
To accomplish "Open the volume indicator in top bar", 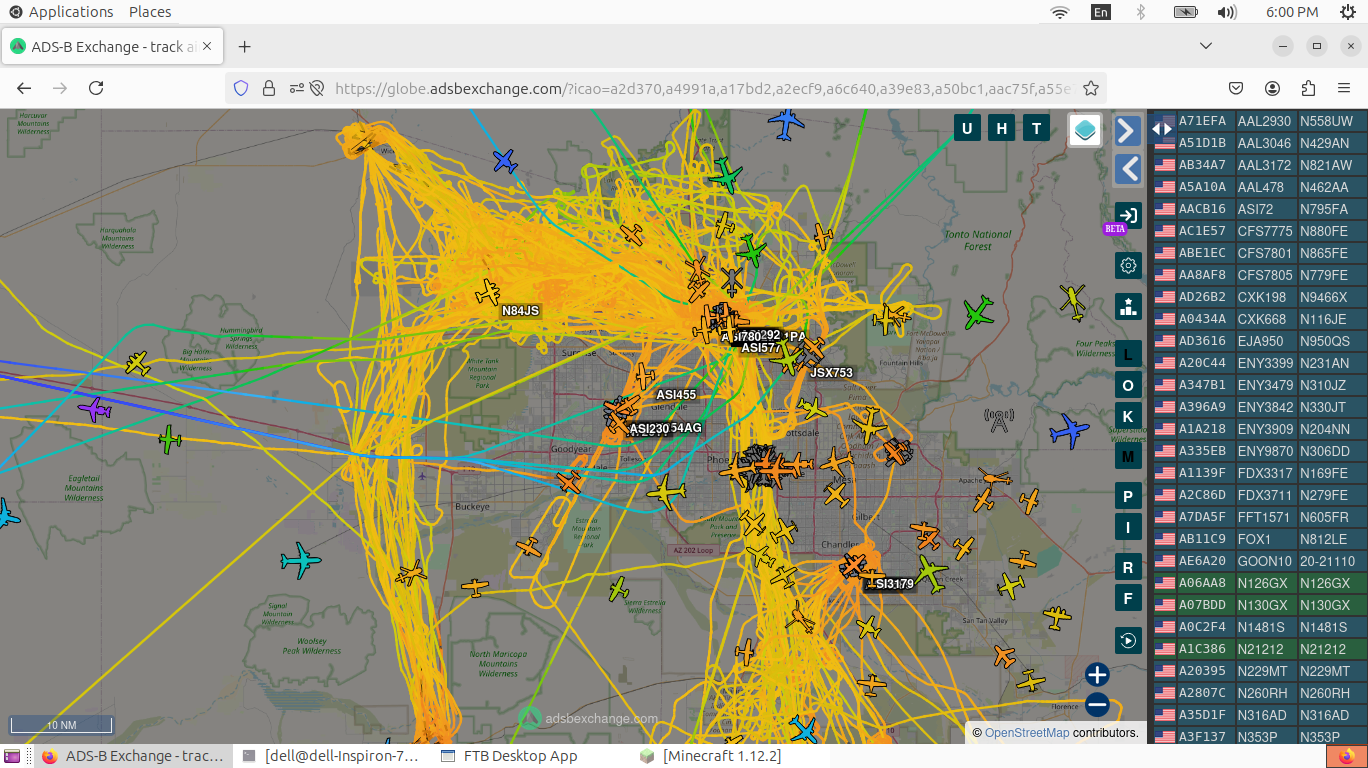I will pyautogui.click(x=1227, y=12).
